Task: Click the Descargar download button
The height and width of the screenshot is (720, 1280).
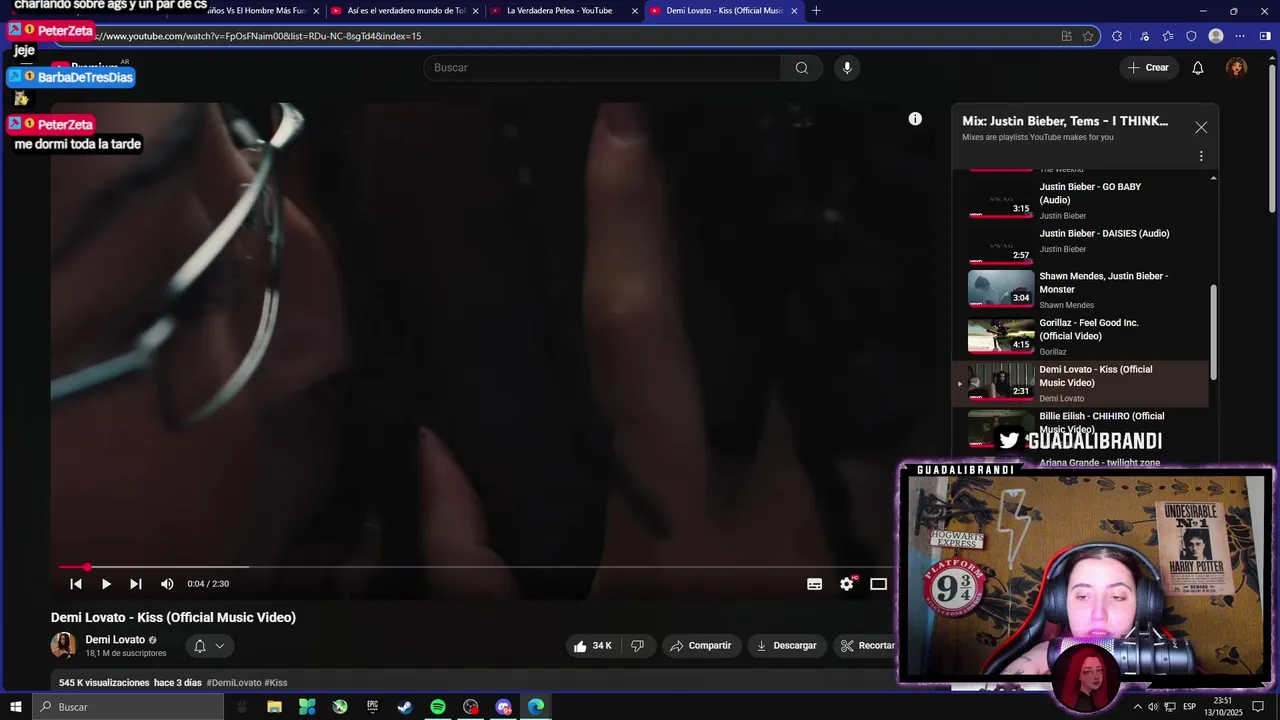Action: (787, 646)
